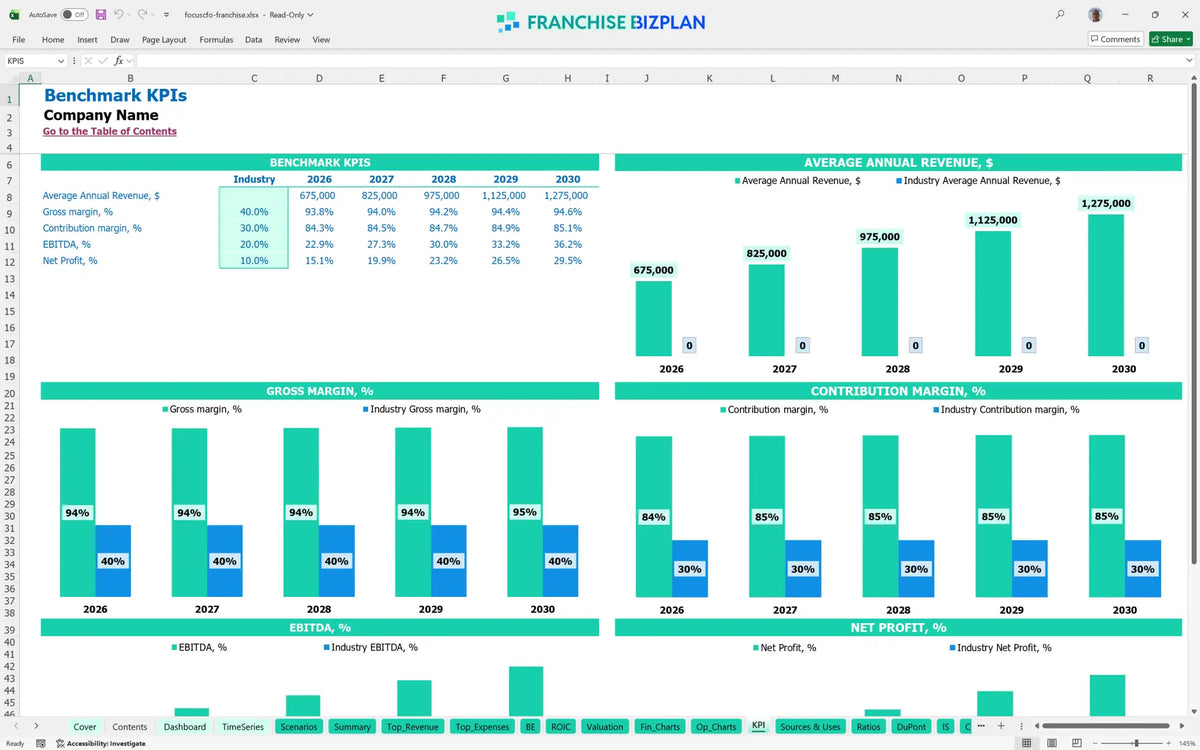Select the 2030 revenue cell 1,275,000

(566, 196)
